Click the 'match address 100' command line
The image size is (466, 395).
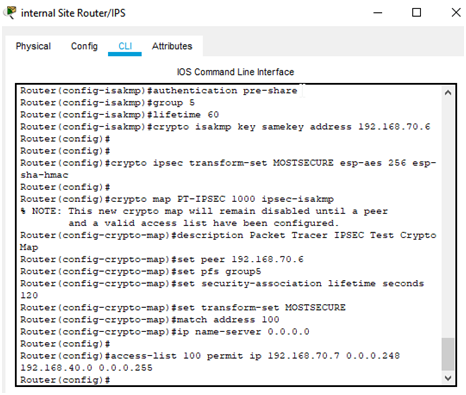tap(150, 320)
